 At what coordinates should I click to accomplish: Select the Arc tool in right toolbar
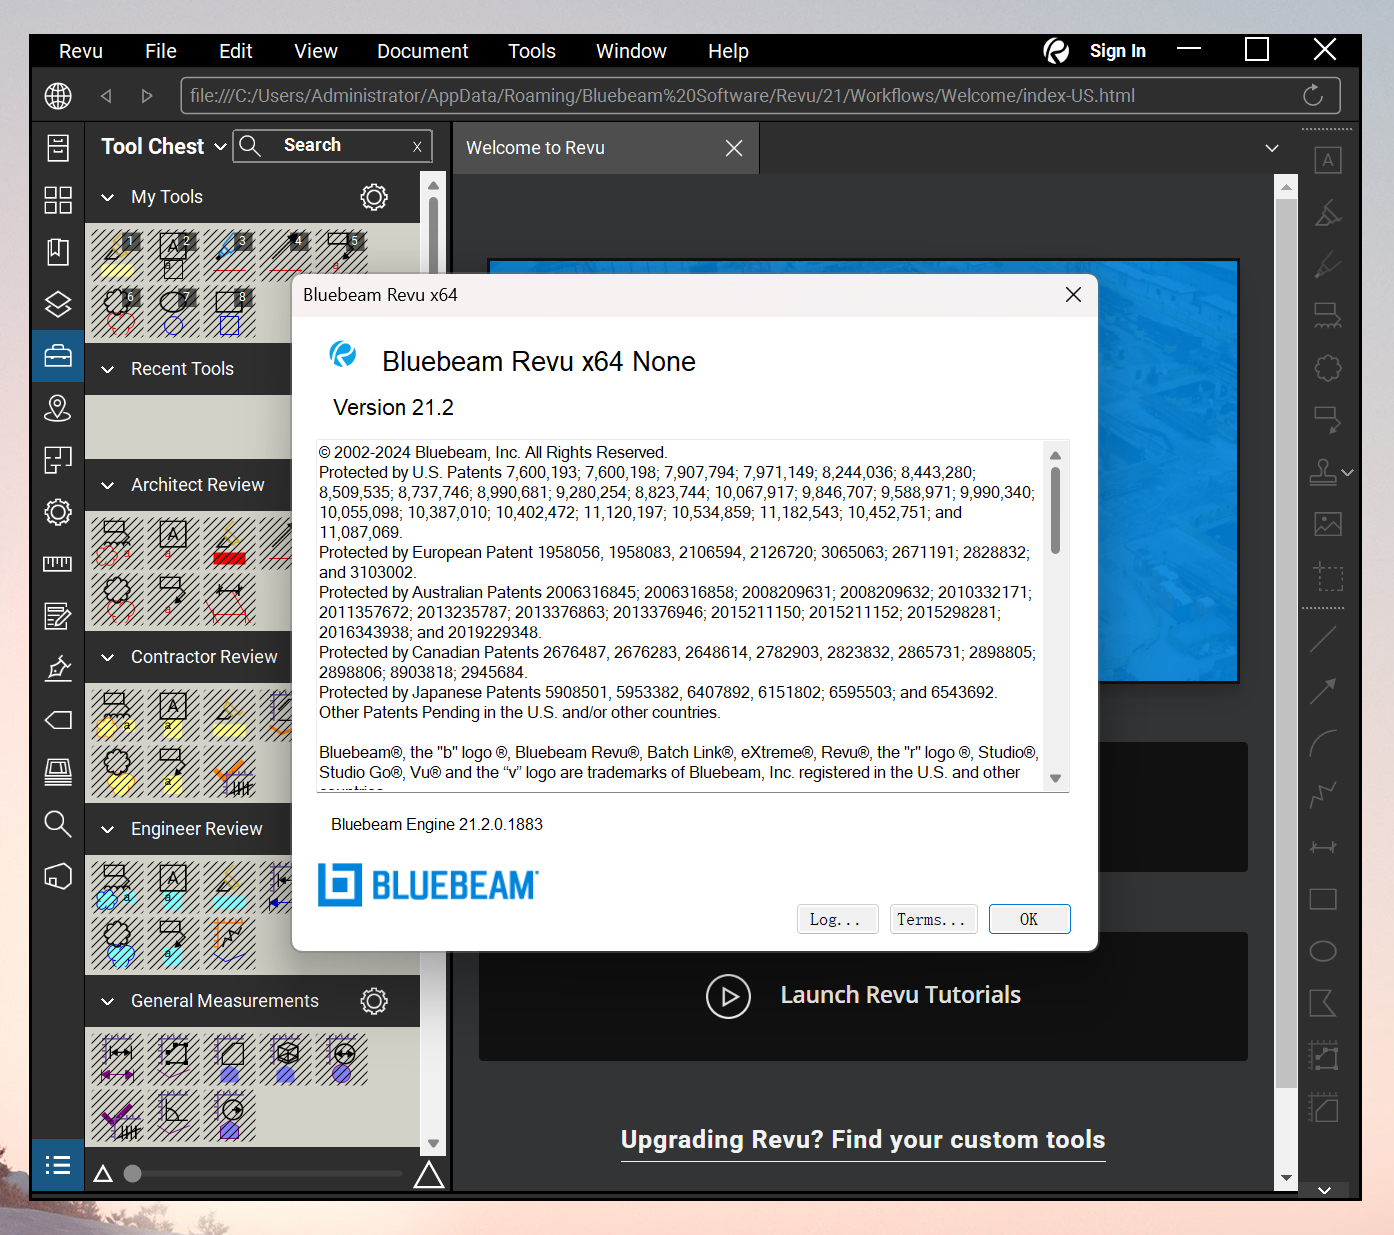pyautogui.click(x=1323, y=743)
